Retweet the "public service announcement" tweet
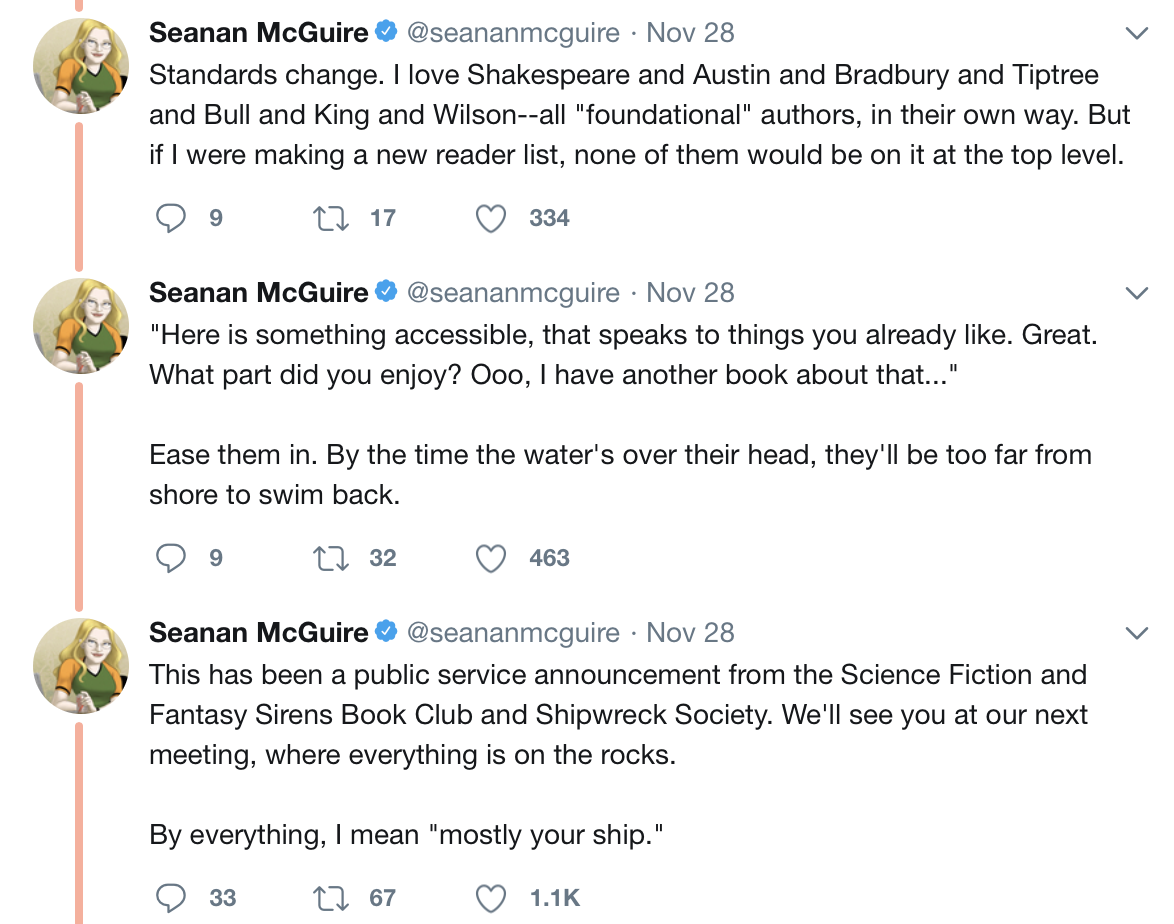The height and width of the screenshot is (924, 1174). coord(330,898)
